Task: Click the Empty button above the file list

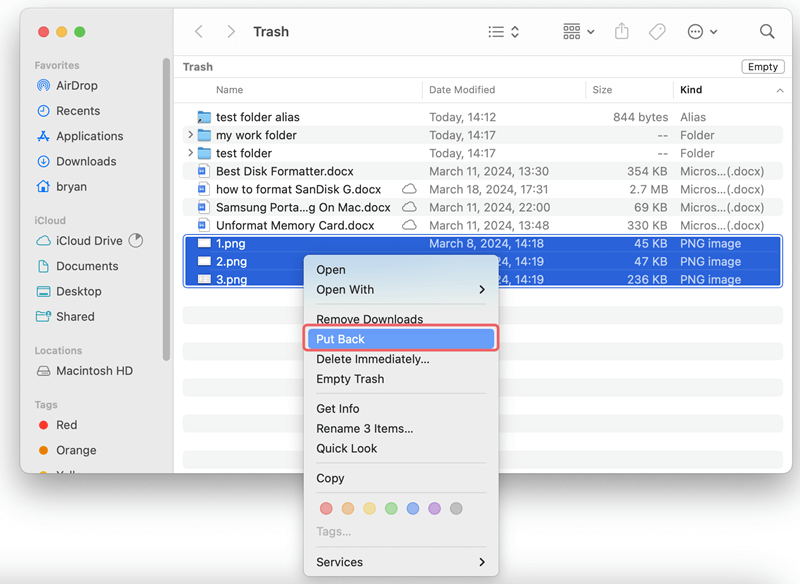Action: [x=762, y=66]
